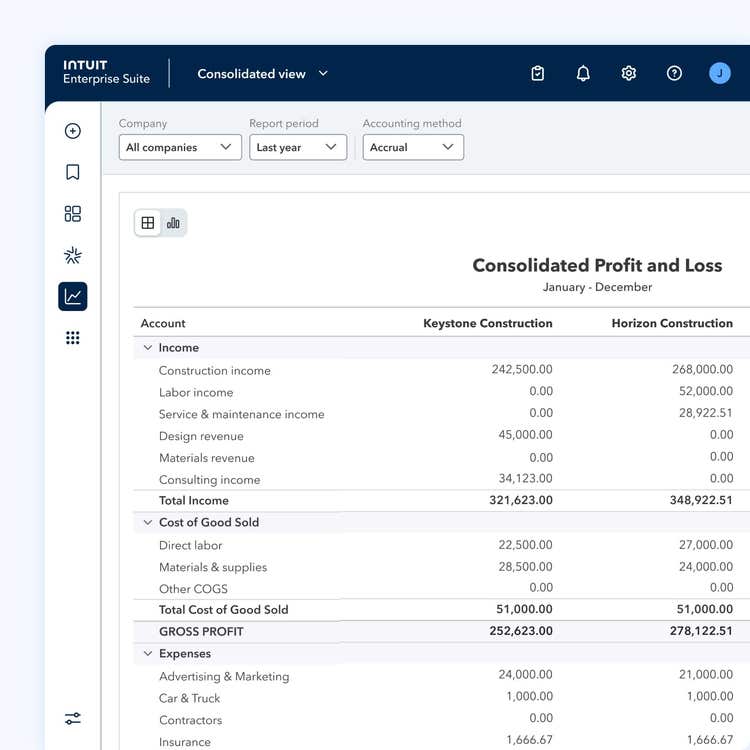
Task: Collapse the Expenses section
Action: click(148, 653)
